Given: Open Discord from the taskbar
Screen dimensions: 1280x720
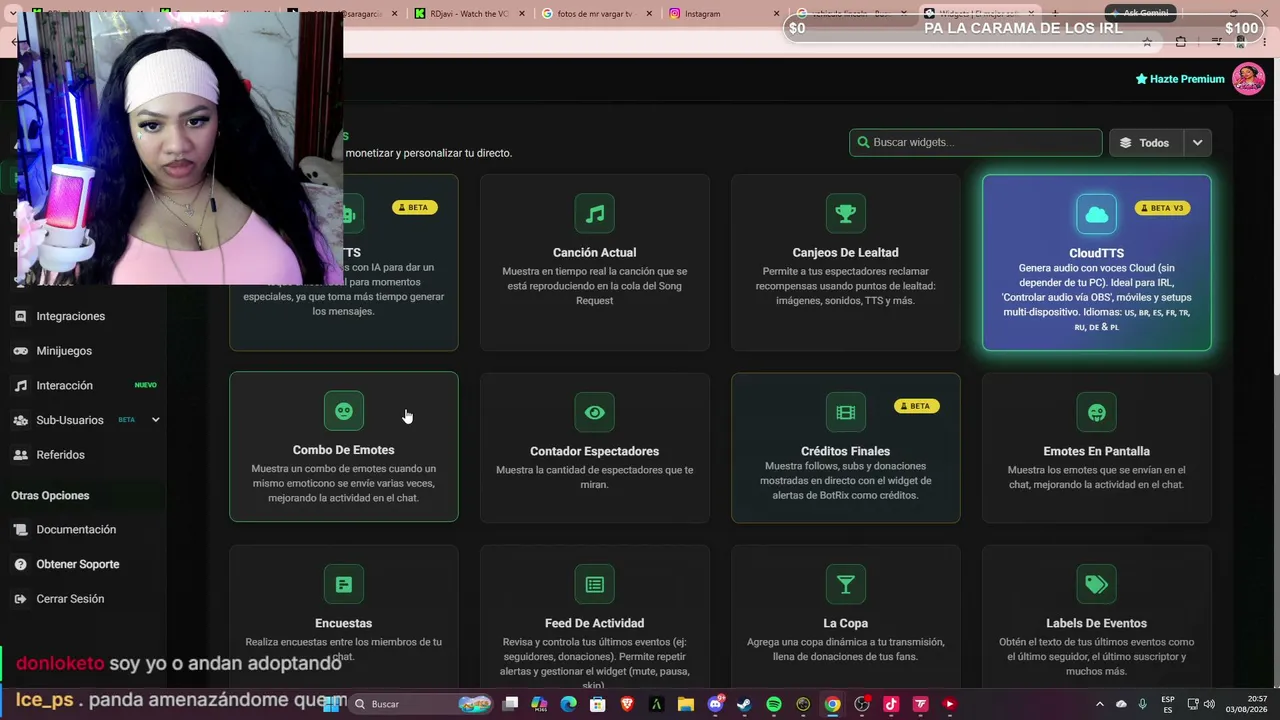Looking at the screenshot, I should 715,704.
